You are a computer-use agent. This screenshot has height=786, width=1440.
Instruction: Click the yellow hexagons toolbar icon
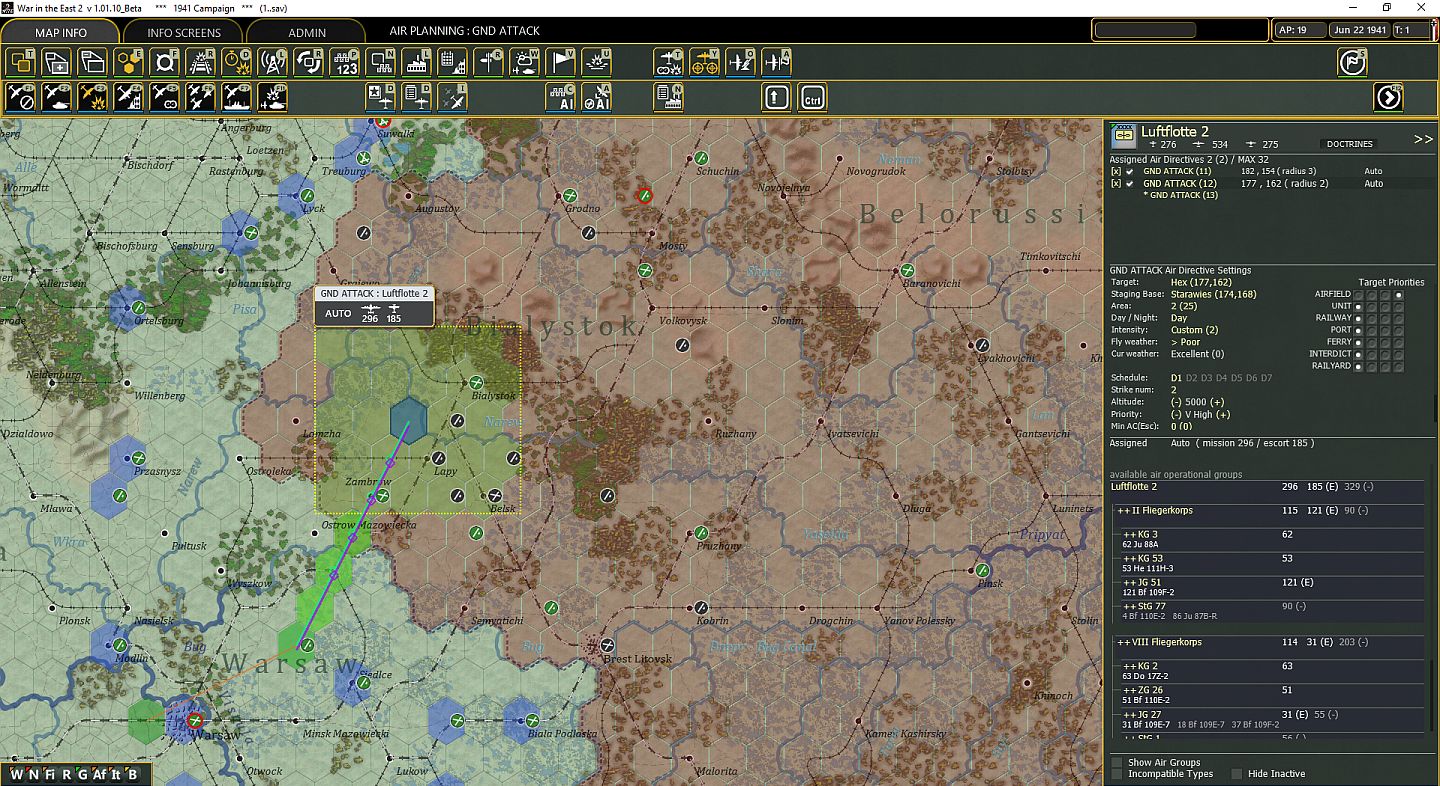(129, 62)
